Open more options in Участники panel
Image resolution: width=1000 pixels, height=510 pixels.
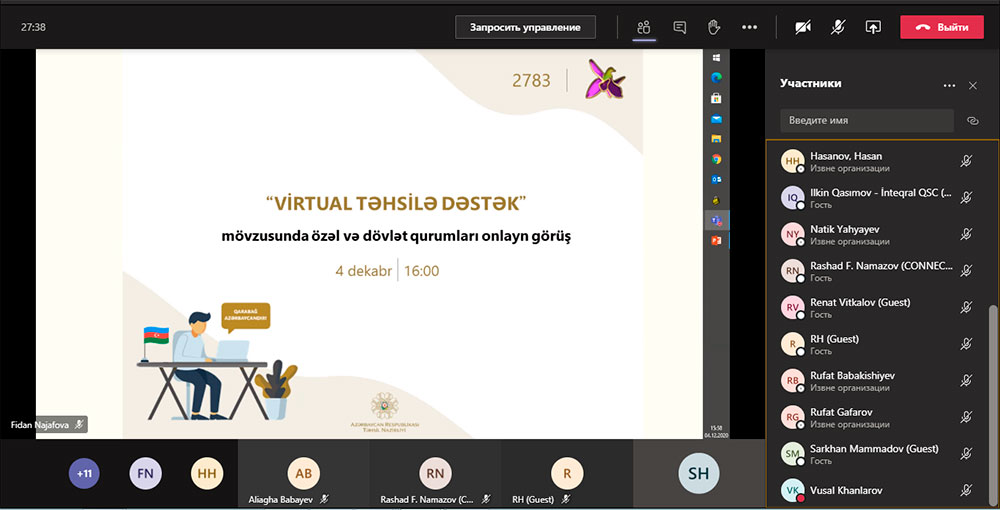tap(949, 86)
